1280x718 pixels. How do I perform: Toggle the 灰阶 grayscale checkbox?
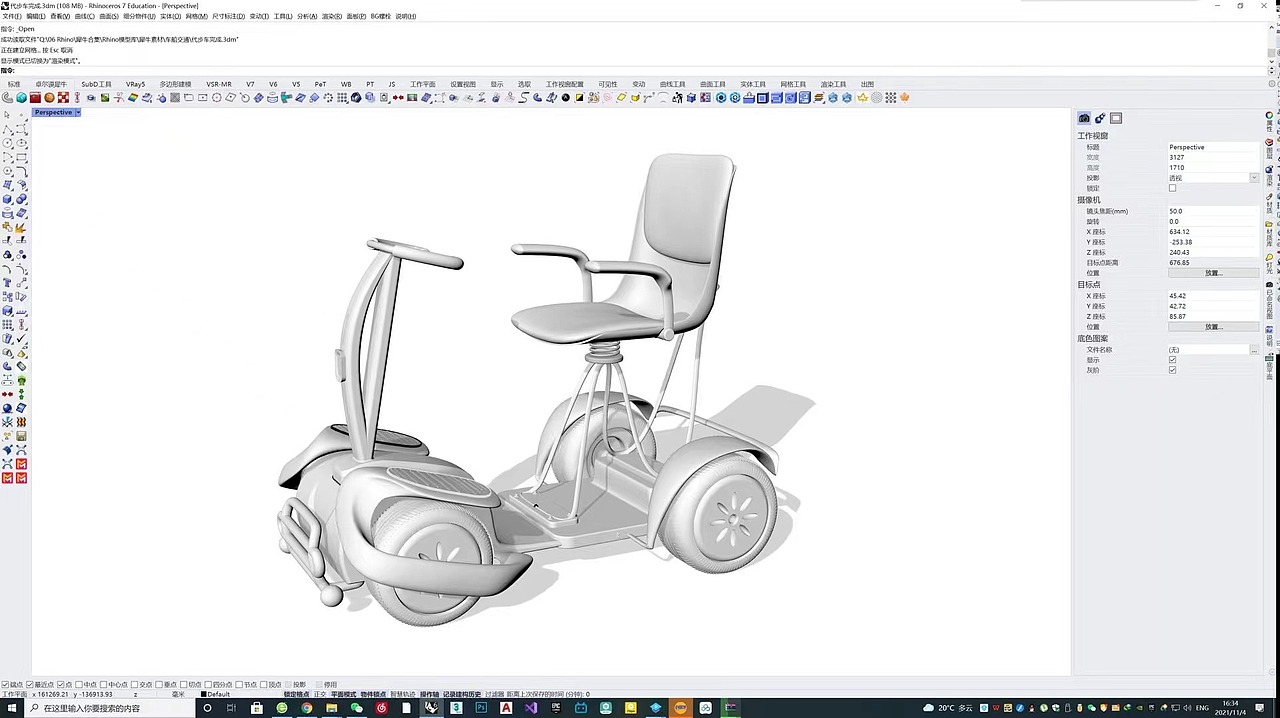click(1173, 370)
